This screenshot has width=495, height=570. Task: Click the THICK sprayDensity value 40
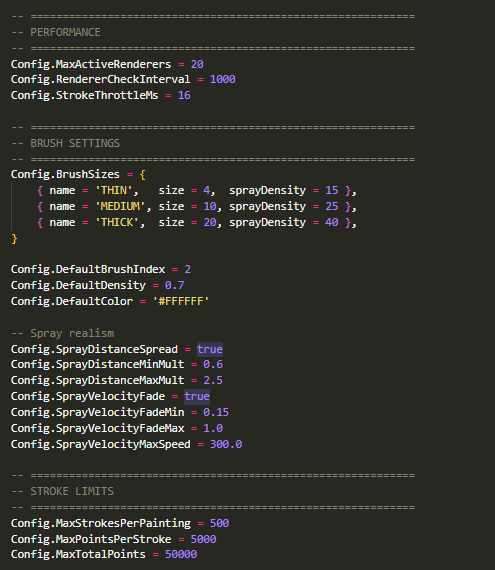[331, 222]
